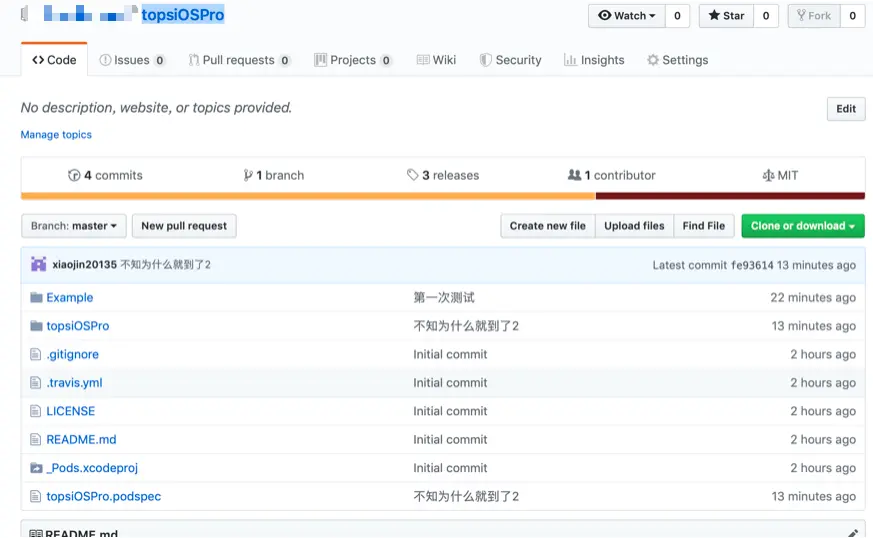Click Create new file button

548,226
